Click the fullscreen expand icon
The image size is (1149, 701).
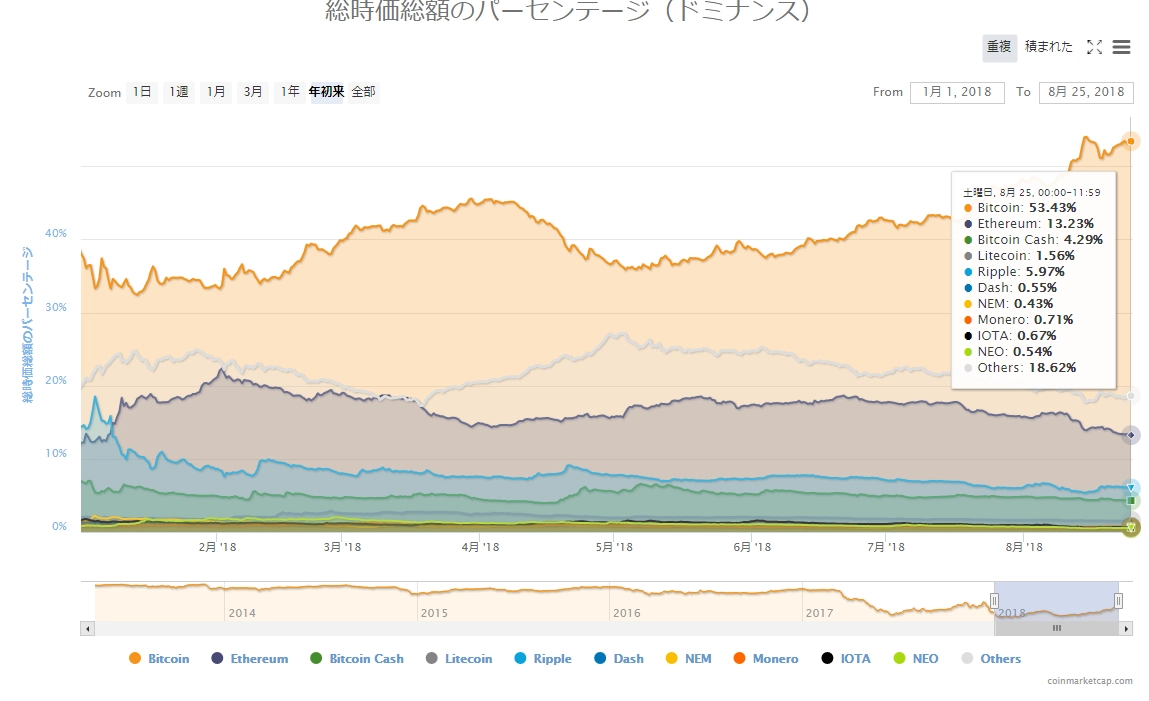coord(1094,47)
